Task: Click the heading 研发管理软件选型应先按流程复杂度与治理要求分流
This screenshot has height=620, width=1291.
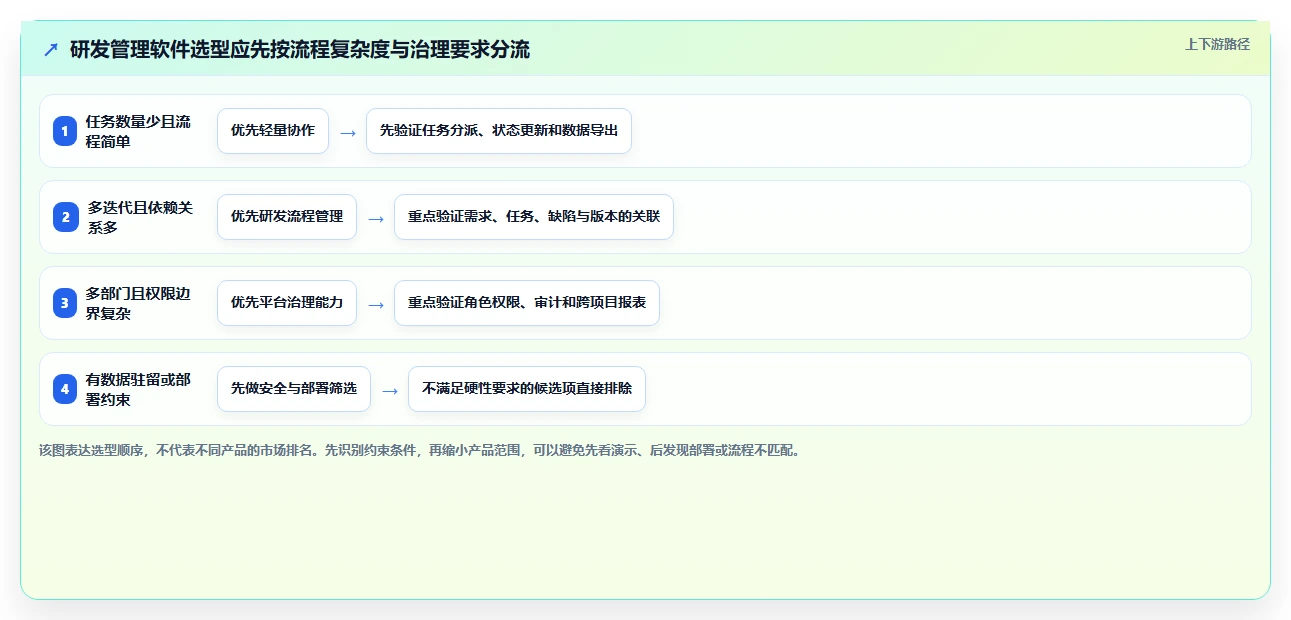Action: [299, 49]
